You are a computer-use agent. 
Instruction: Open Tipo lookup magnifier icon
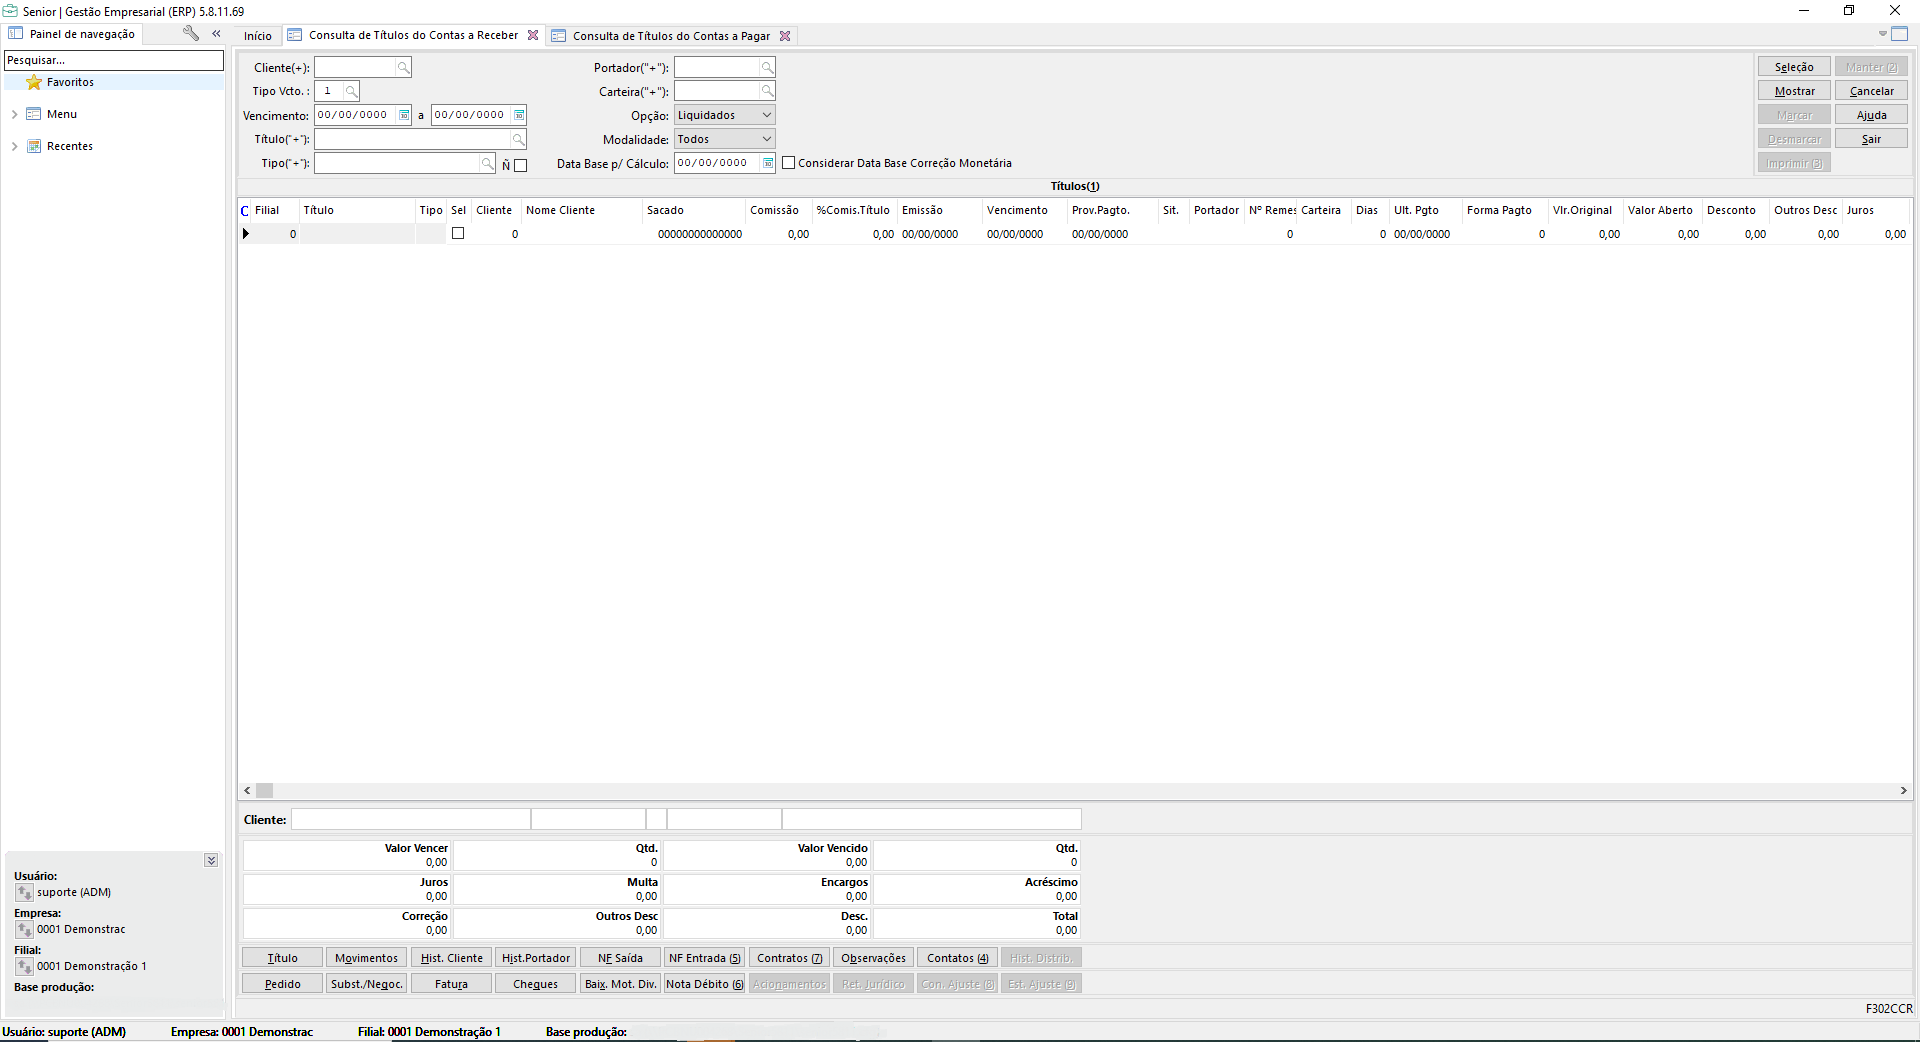point(487,163)
